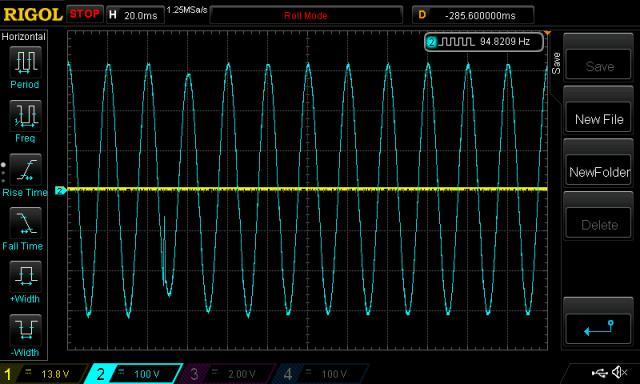Select the Freq measurement icon
The width and height of the screenshot is (640, 384).
pyautogui.click(x=25, y=115)
